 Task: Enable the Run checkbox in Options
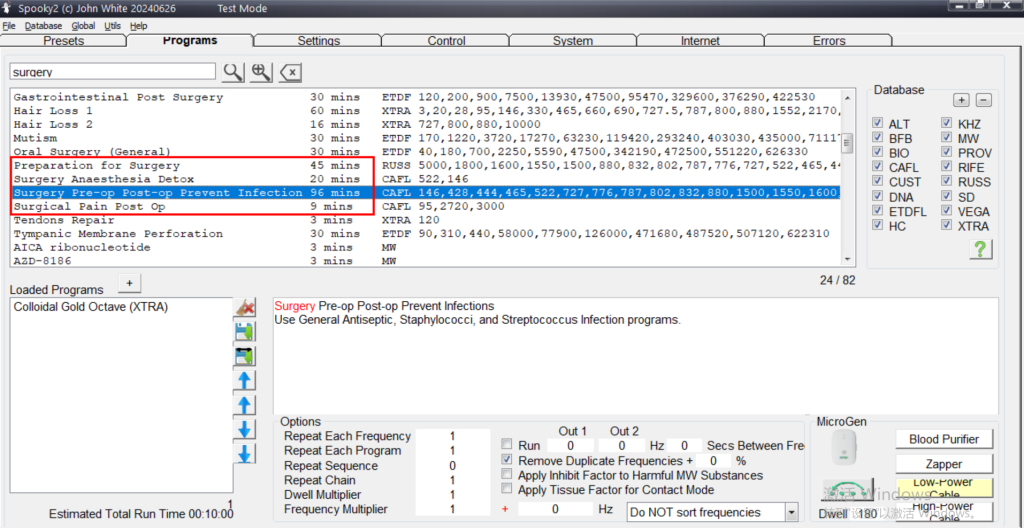[x=506, y=445]
